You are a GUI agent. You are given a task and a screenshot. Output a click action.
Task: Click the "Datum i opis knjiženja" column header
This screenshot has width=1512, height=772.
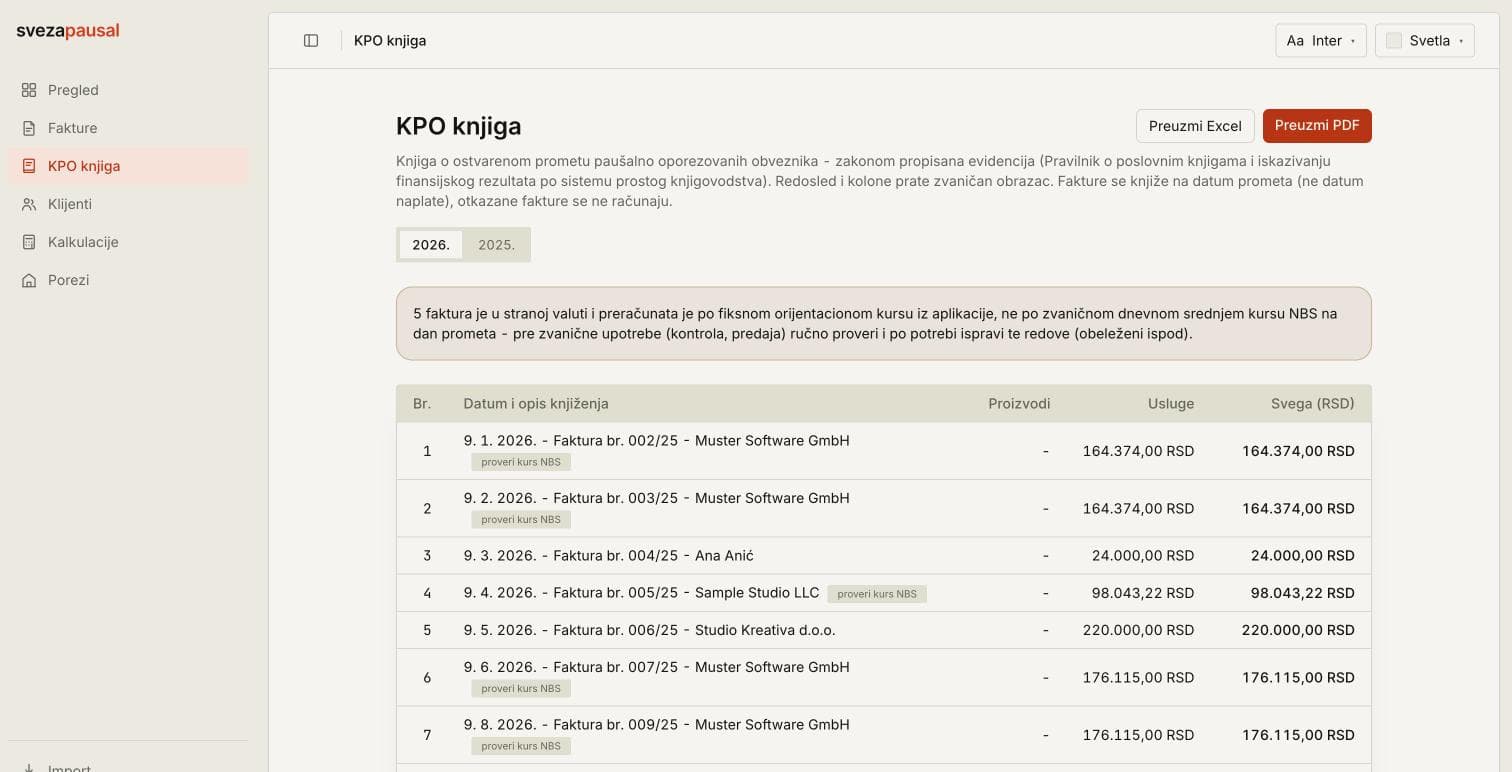coord(536,404)
